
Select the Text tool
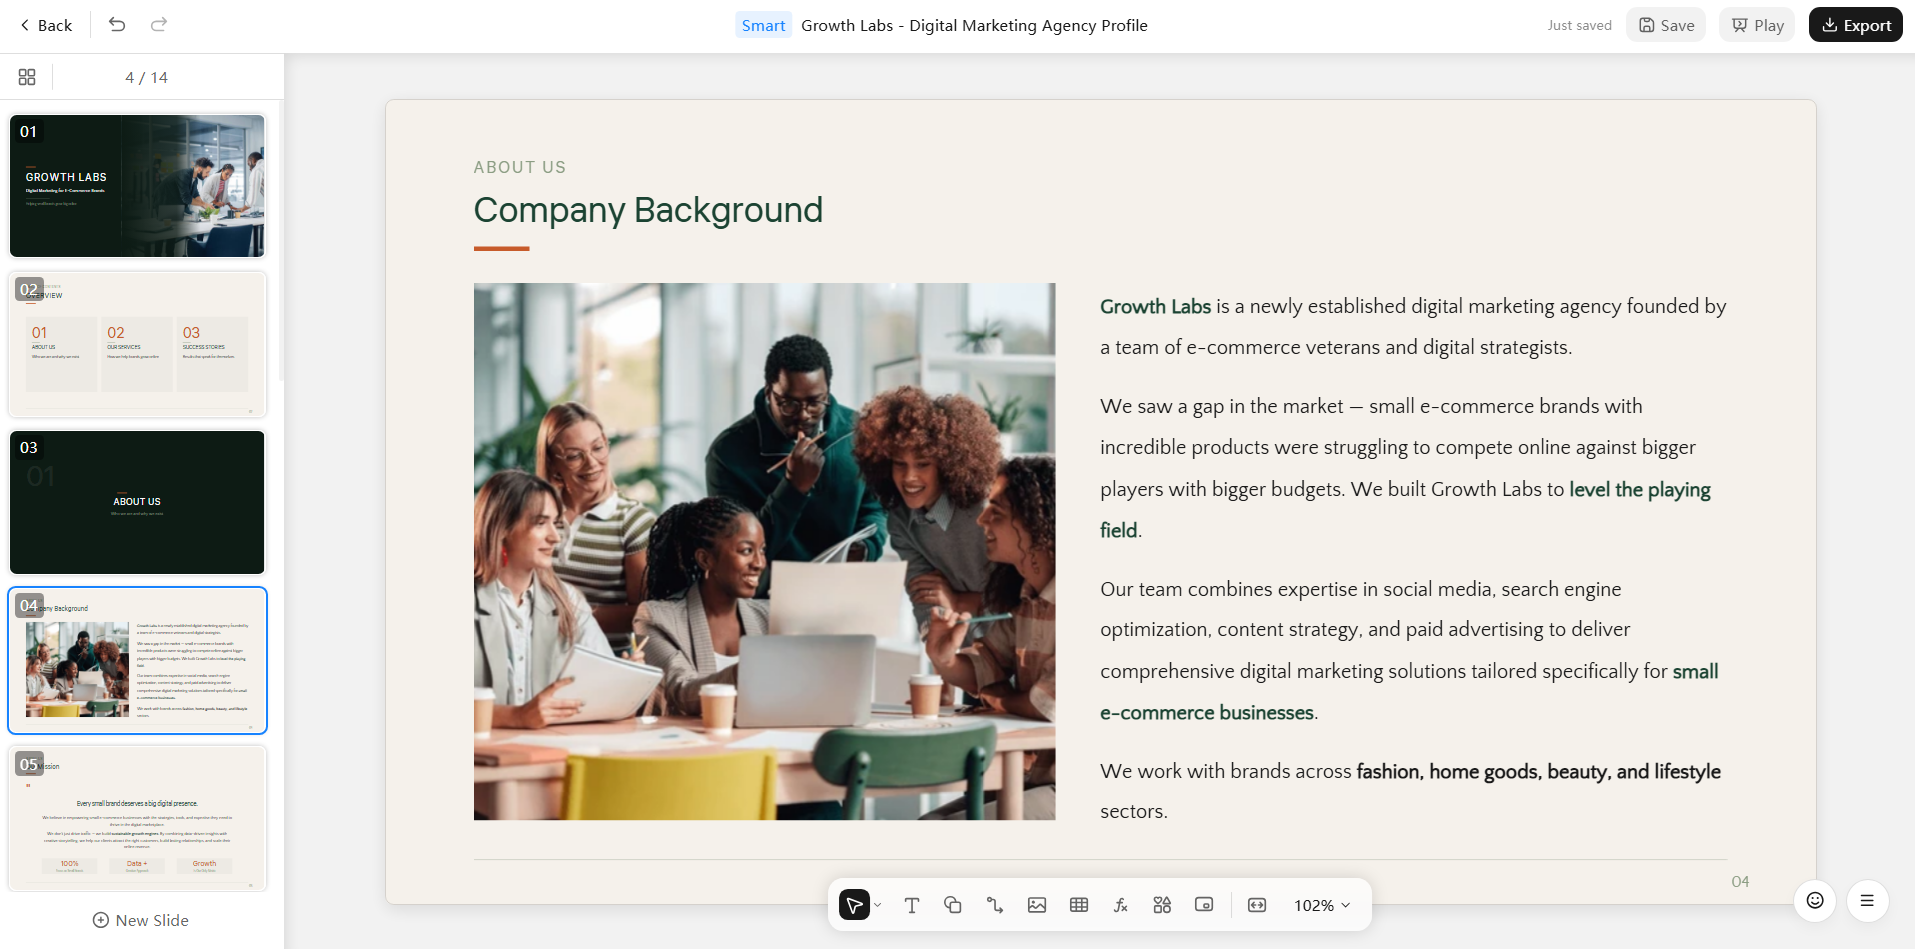(912, 905)
